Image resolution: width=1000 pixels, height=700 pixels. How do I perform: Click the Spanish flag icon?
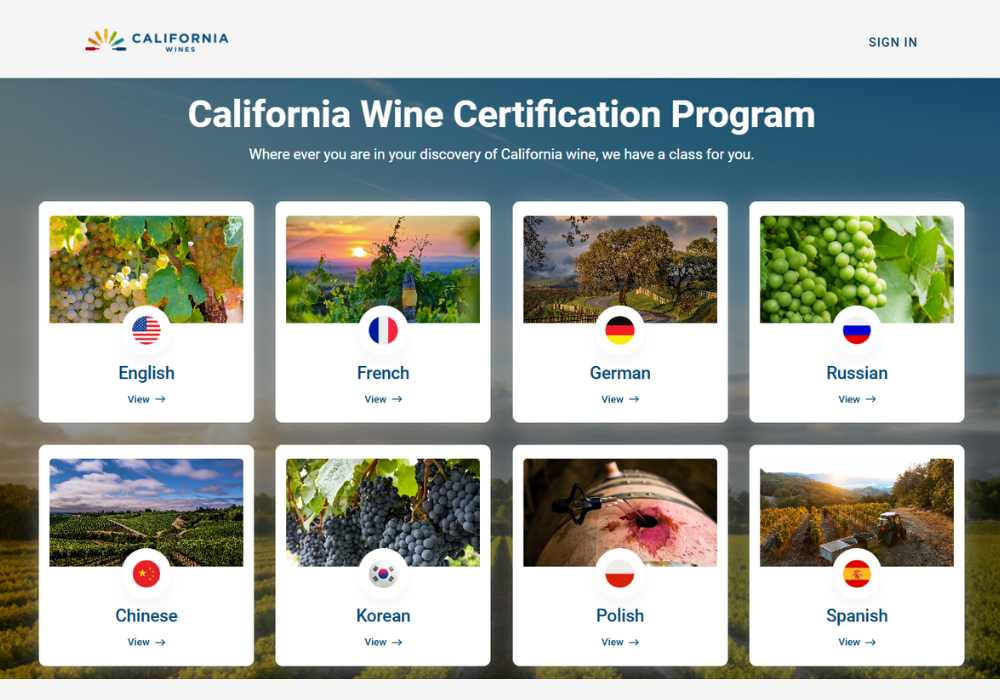pos(857,574)
